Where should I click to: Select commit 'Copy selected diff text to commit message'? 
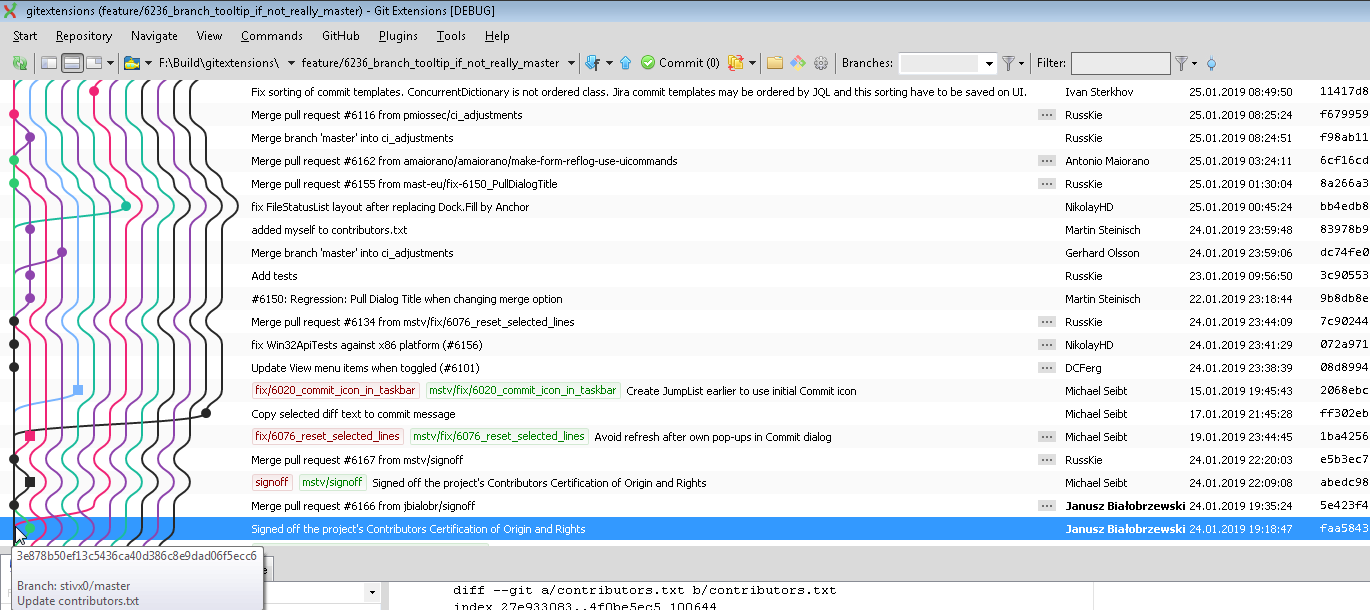pyautogui.click(x=353, y=414)
